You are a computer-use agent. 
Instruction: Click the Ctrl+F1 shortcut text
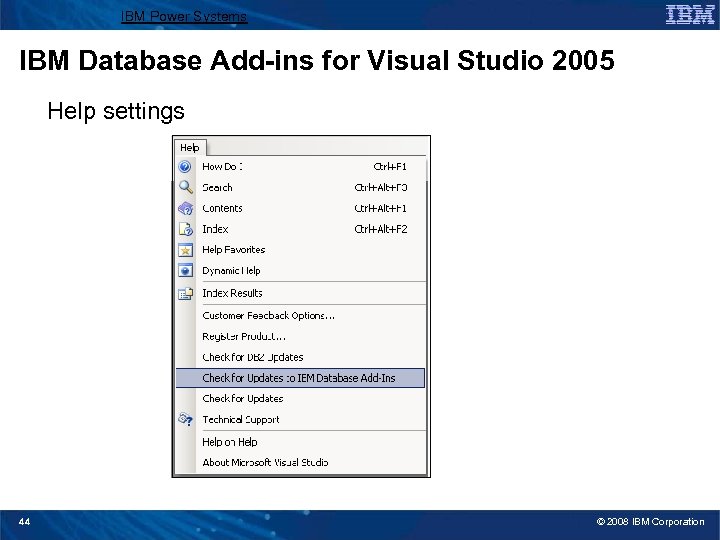[x=390, y=166]
